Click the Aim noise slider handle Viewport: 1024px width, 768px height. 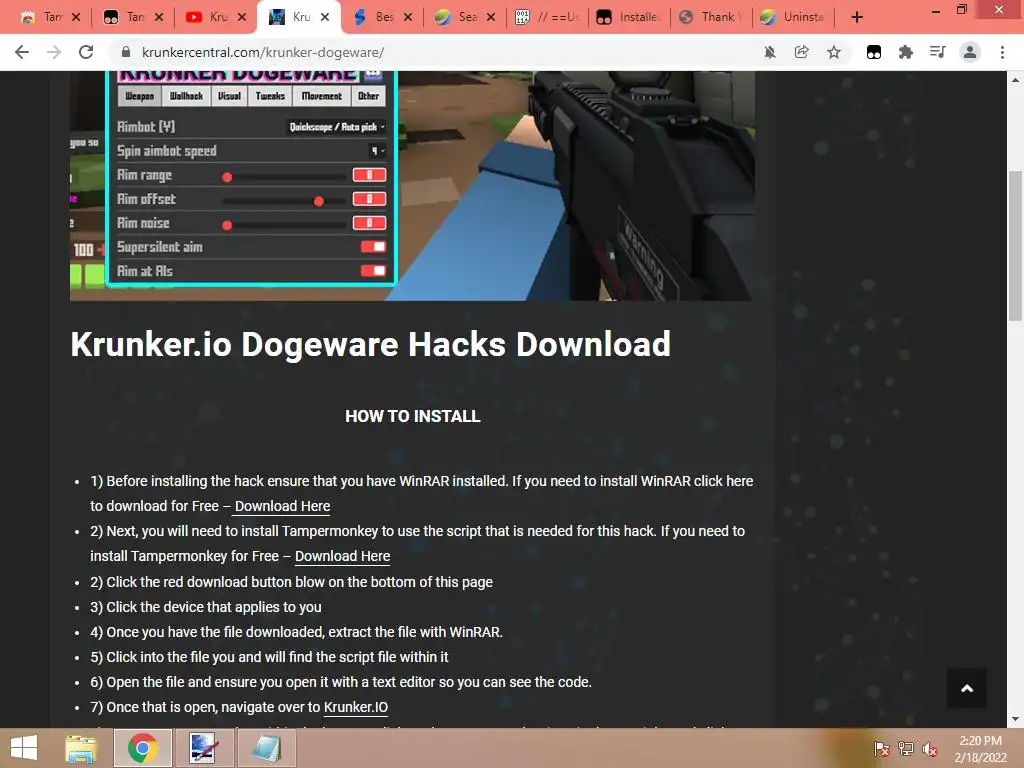pos(227,225)
